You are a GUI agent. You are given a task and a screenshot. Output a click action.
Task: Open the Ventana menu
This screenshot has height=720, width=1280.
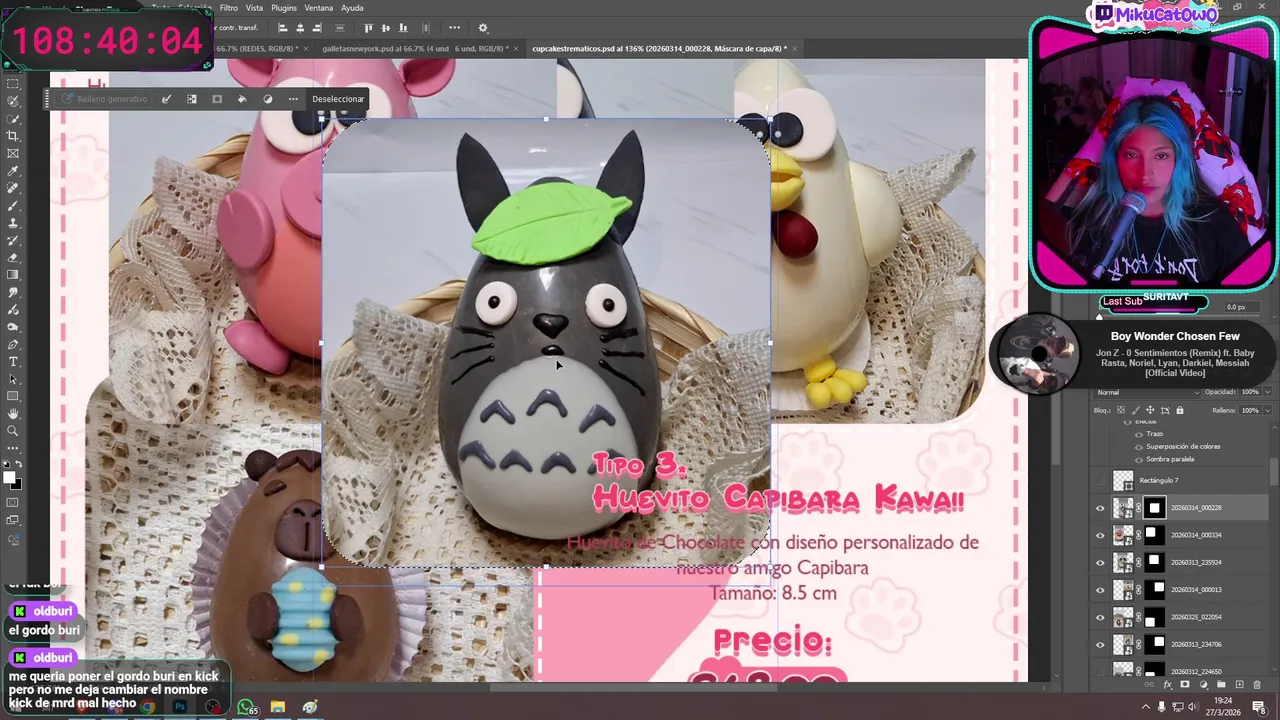[x=319, y=7]
